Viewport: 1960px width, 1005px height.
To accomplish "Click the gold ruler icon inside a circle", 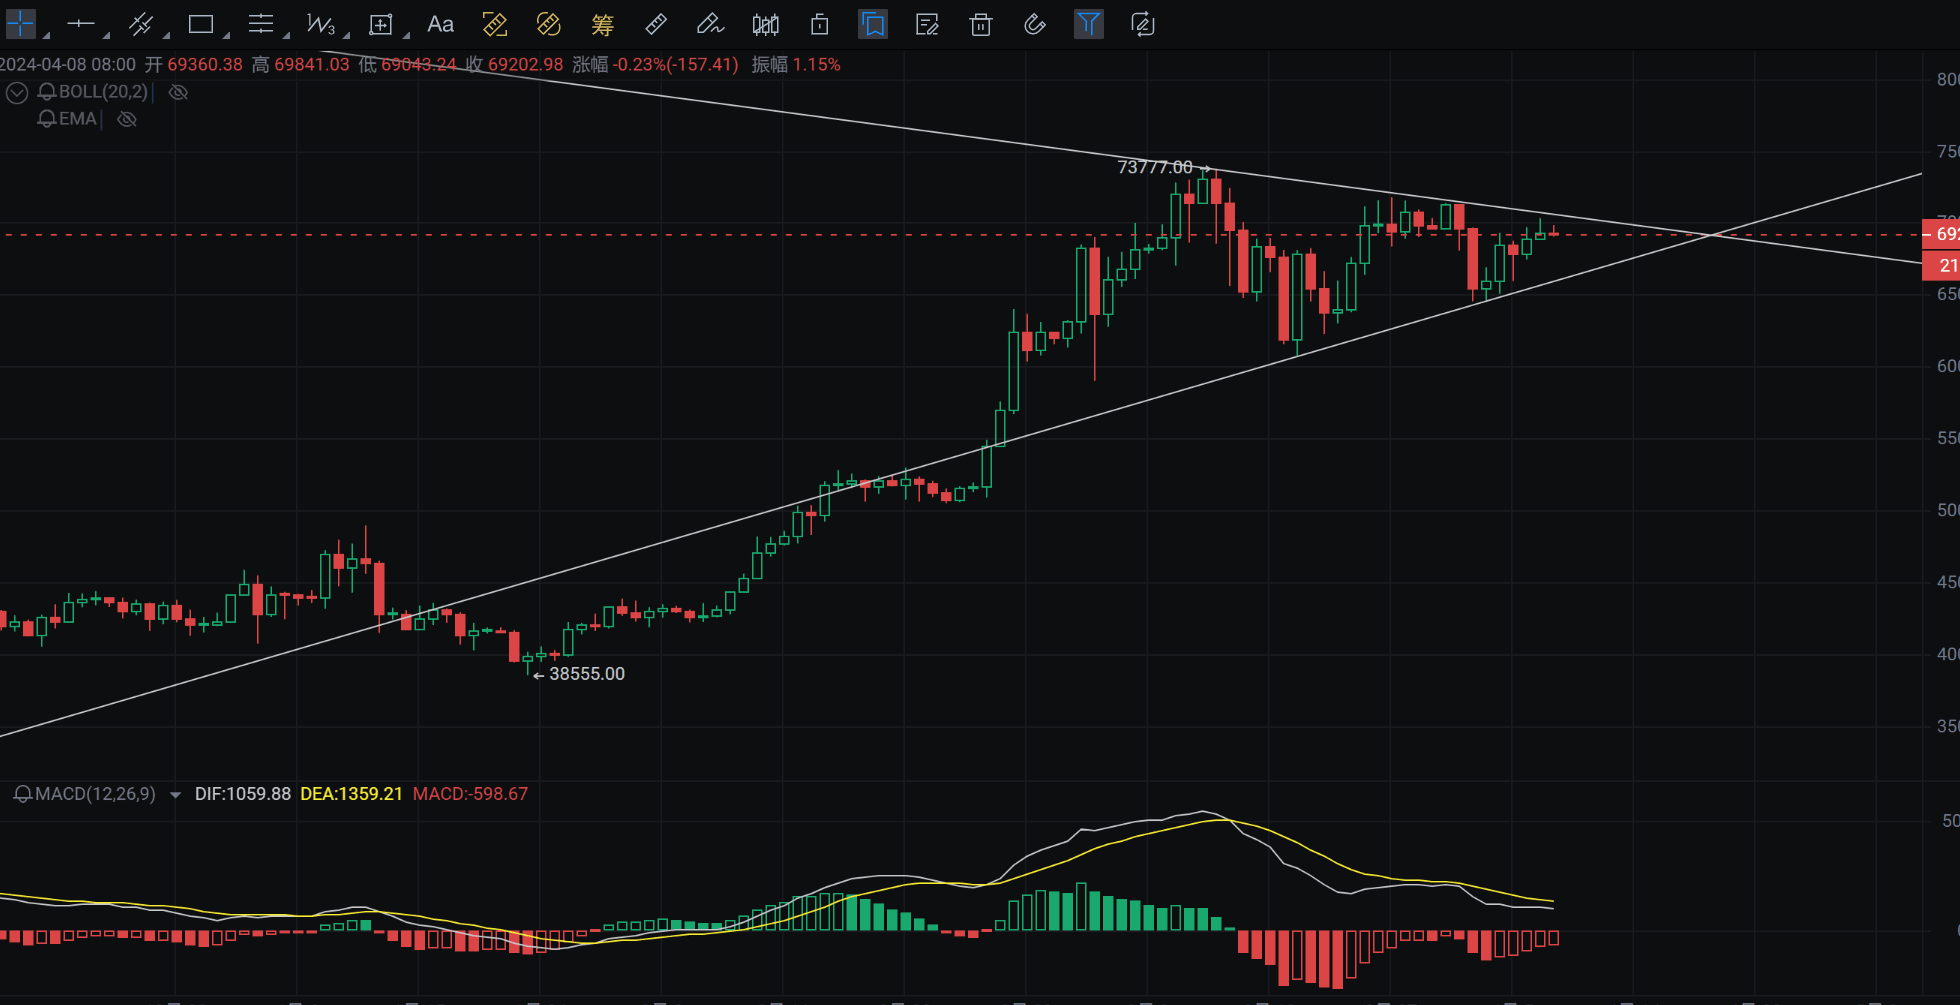I will click(x=548, y=24).
